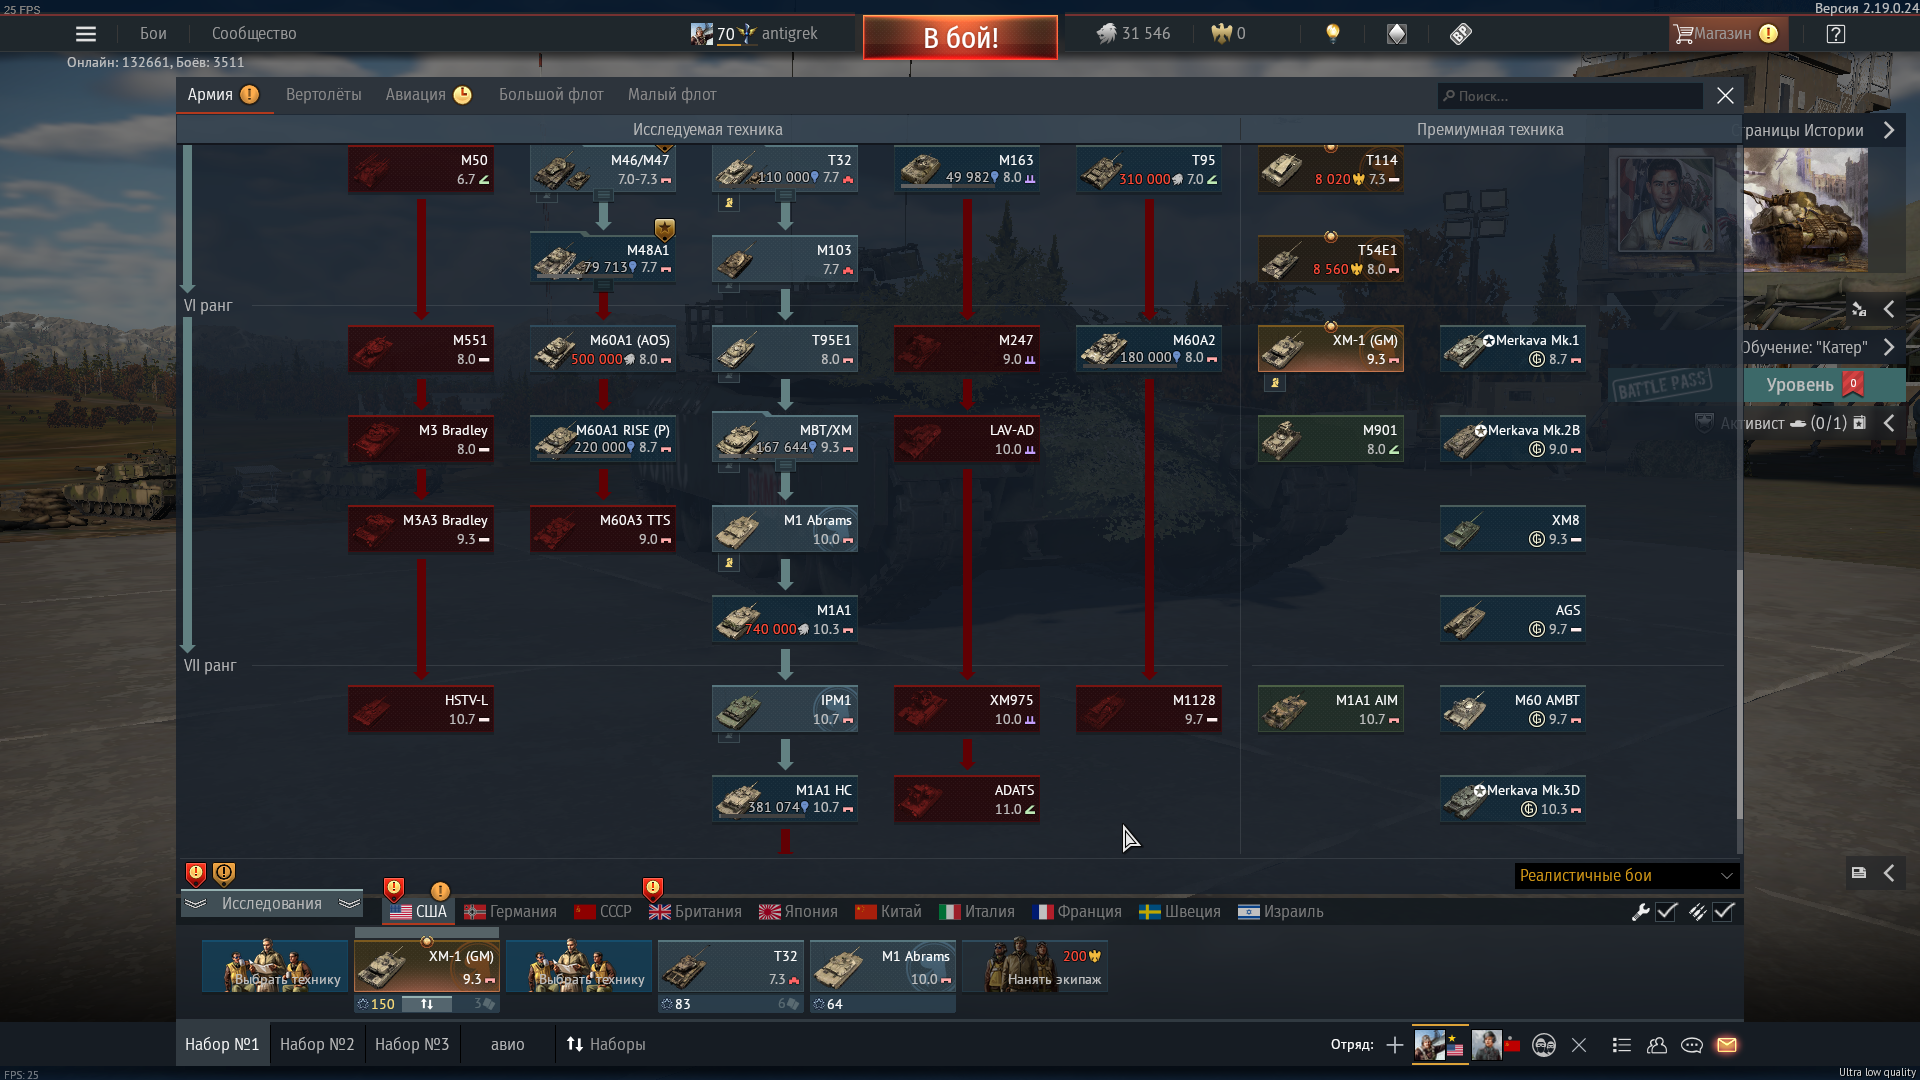Image resolution: width=1920 pixels, height=1080 pixels.
Task: Select the M1A1 tank in research tree
Action: 785,620
